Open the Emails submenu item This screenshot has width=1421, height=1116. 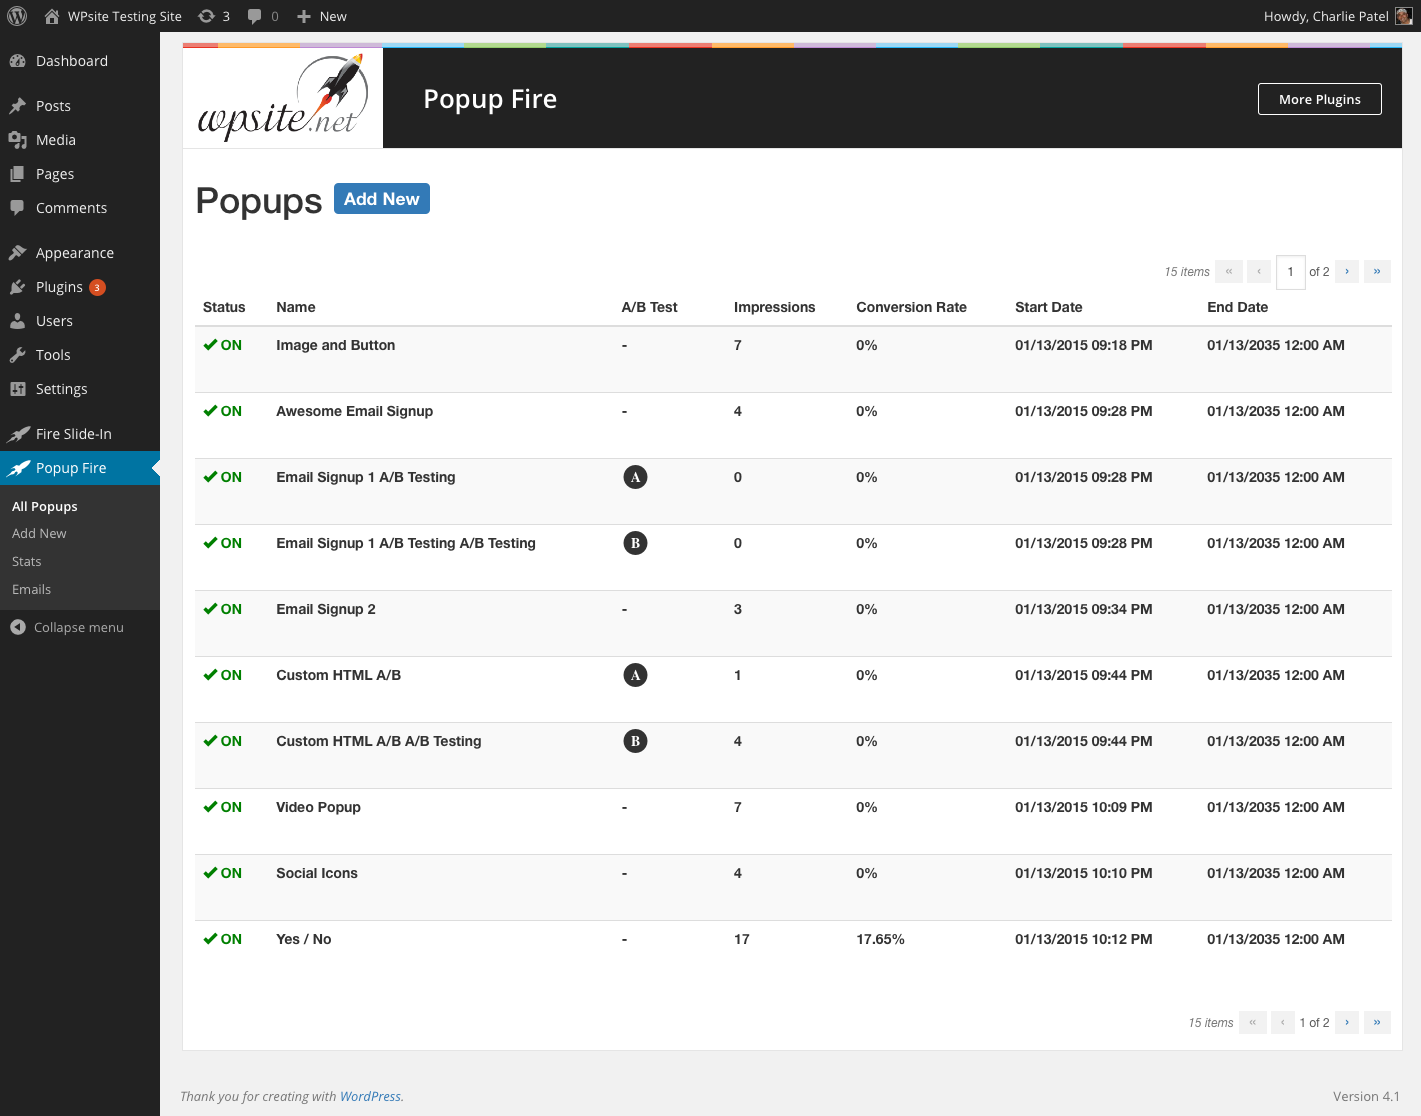click(31, 590)
